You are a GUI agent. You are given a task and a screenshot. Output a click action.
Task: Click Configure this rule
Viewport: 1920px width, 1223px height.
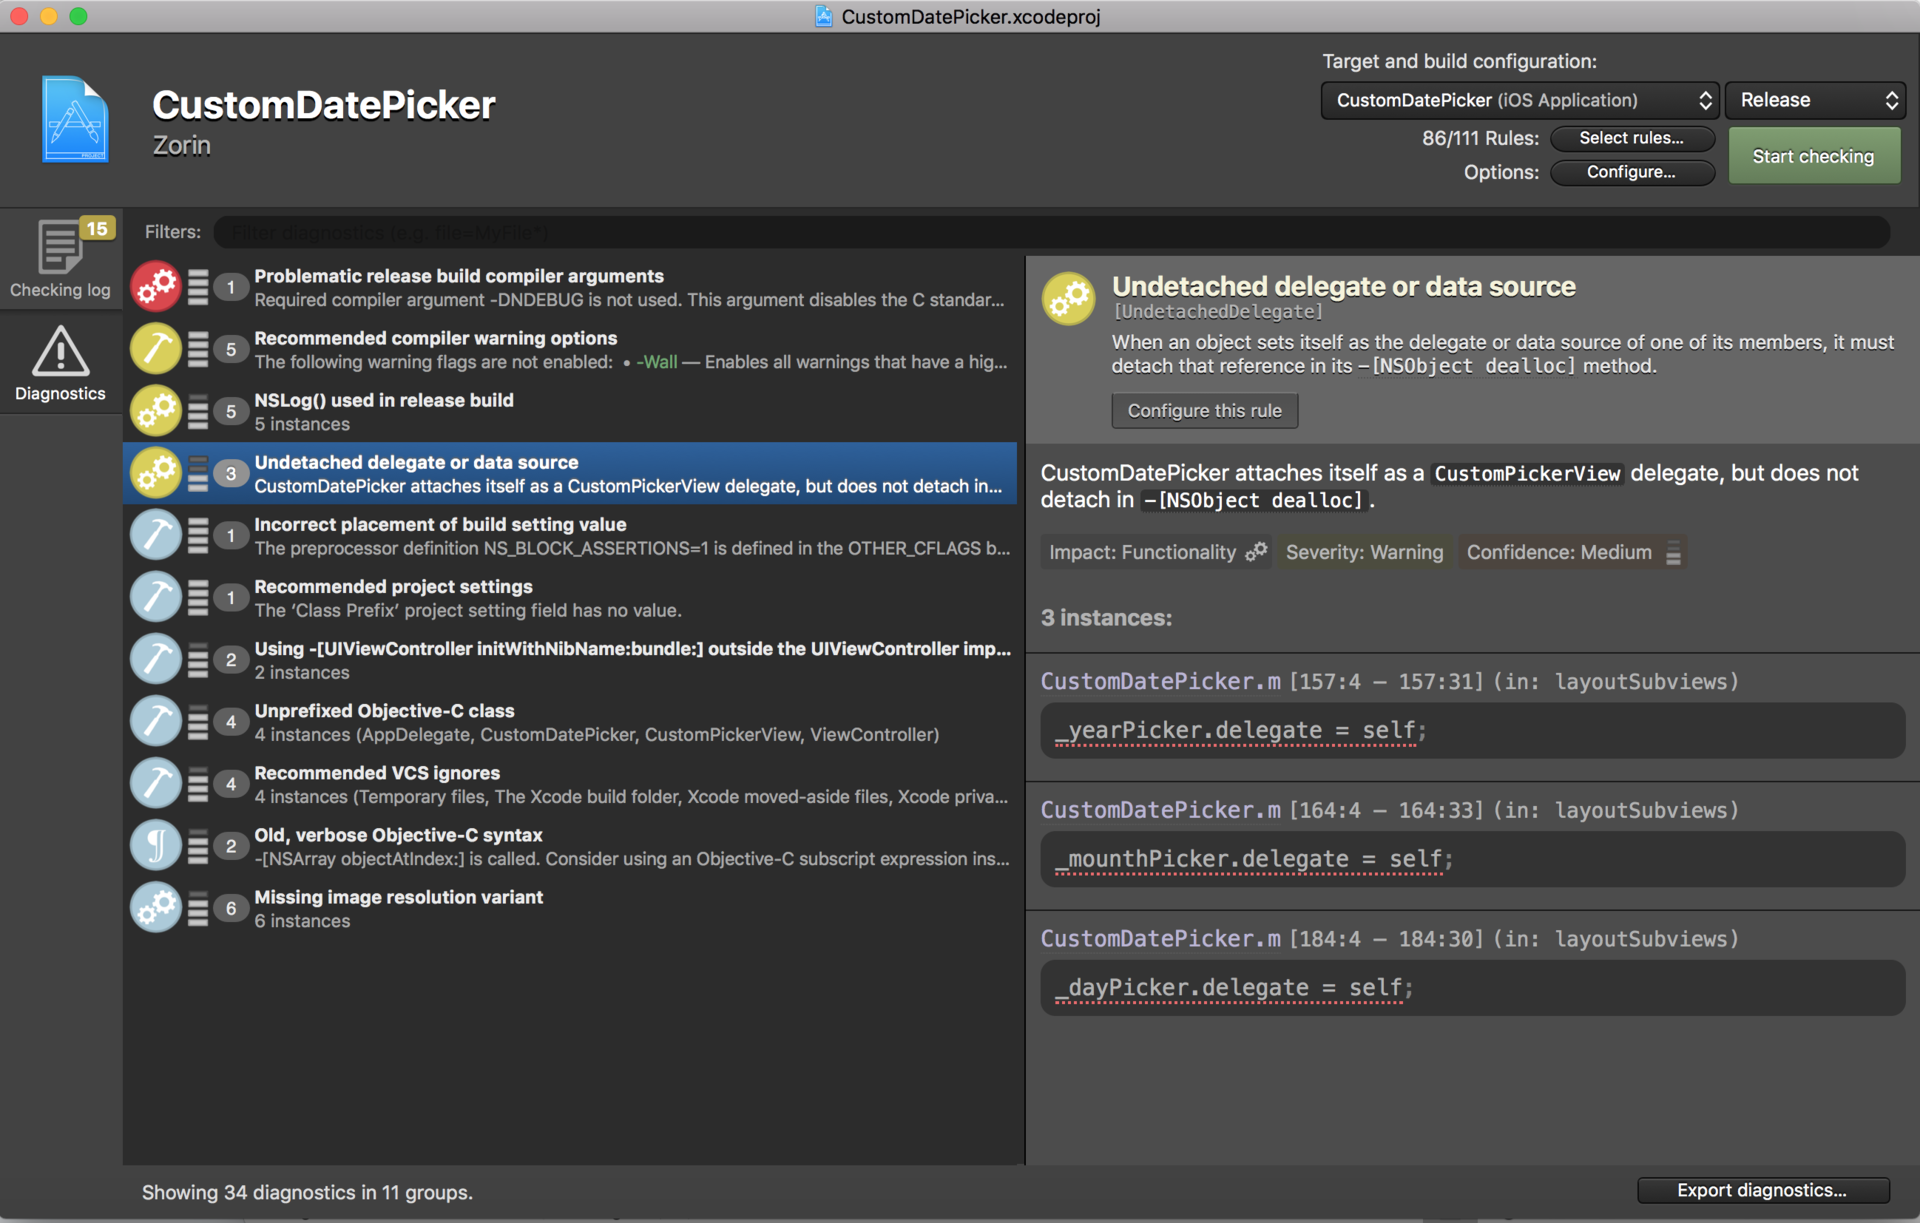pos(1204,410)
